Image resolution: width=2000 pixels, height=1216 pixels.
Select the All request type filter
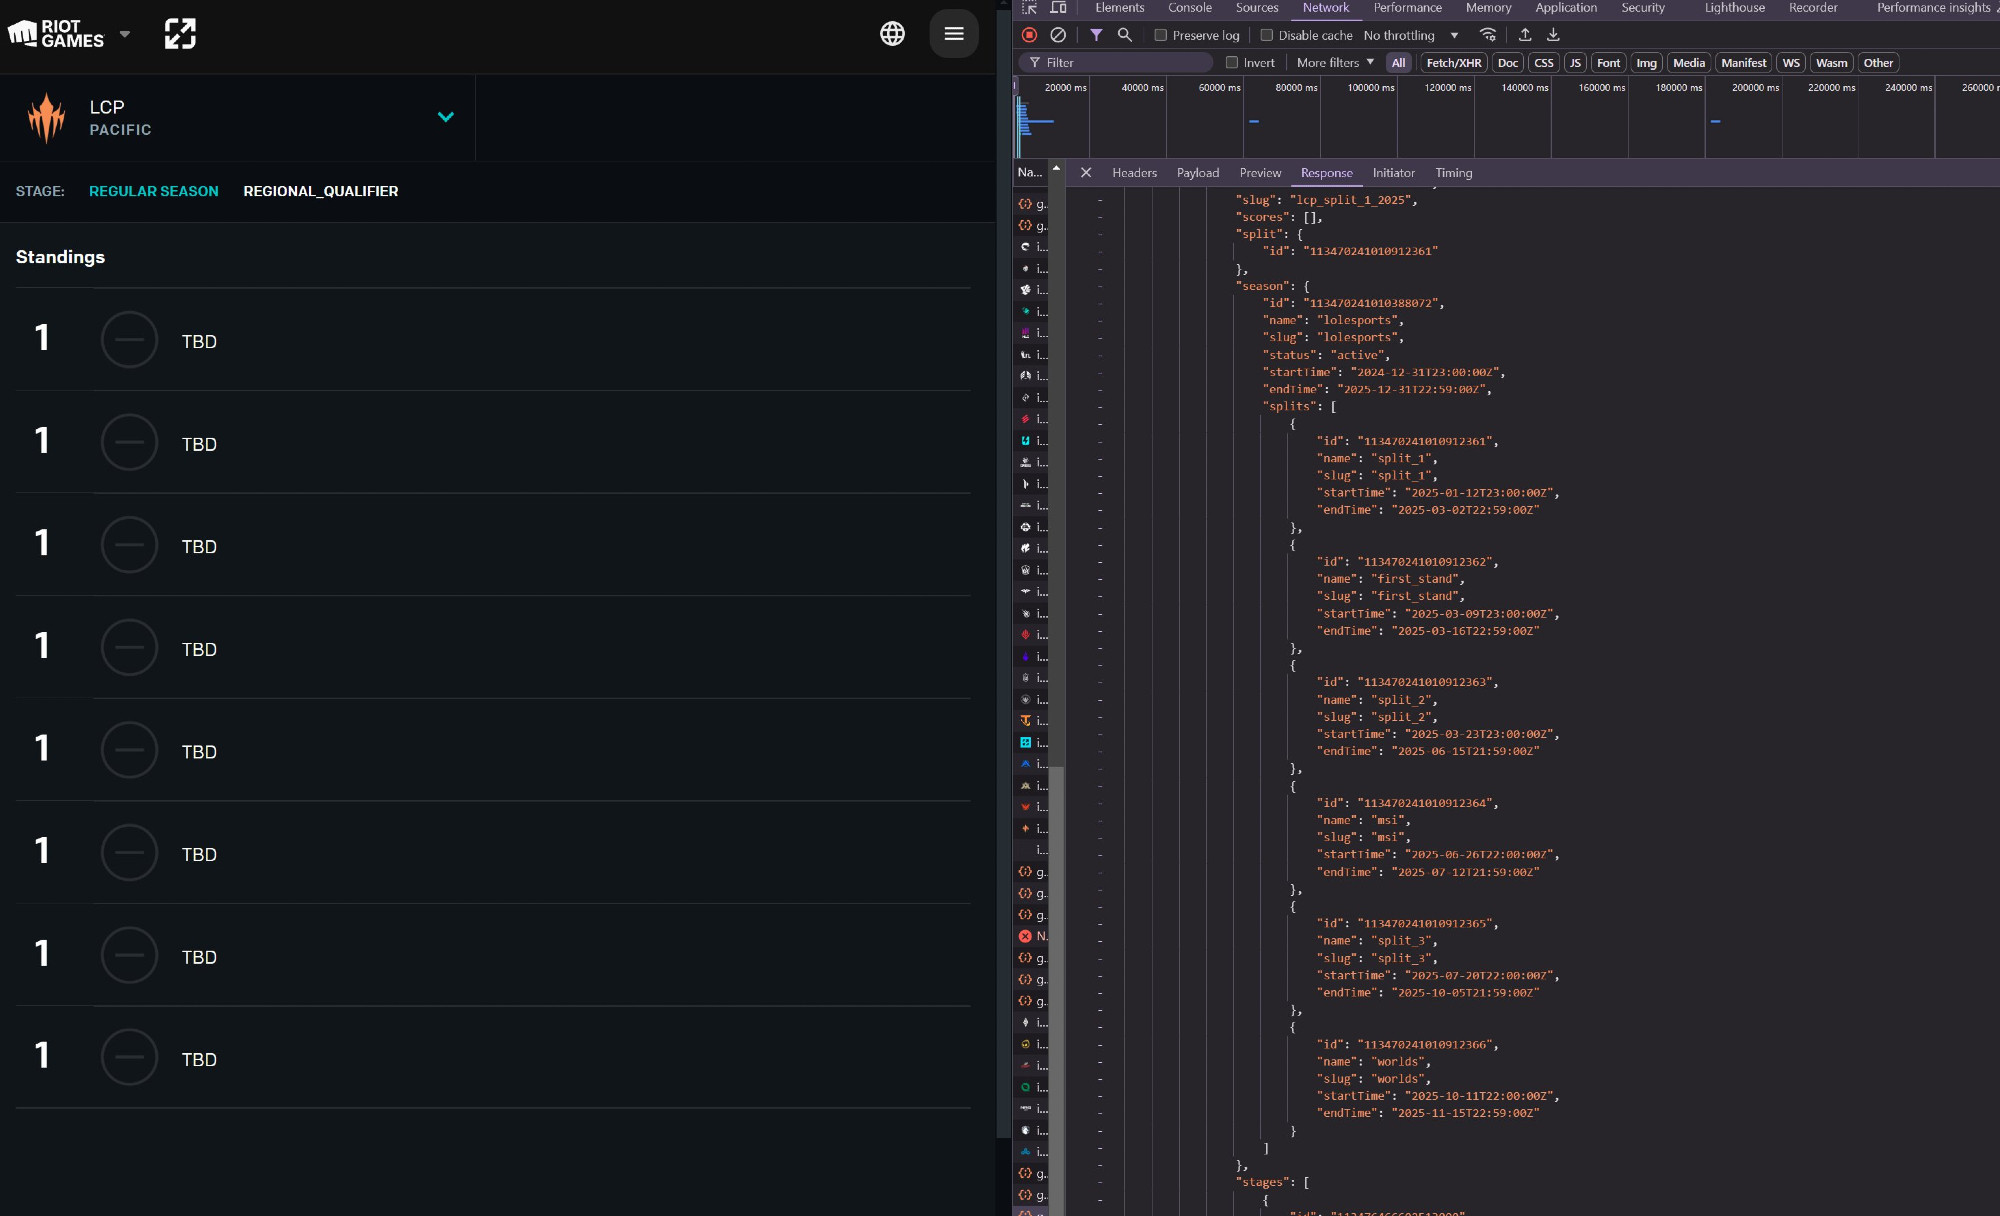point(1398,63)
